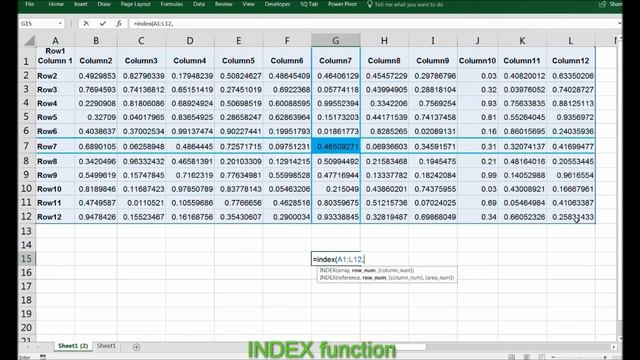Click the Select All corner triangle
640x360 pixels.
tap(29, 40)
